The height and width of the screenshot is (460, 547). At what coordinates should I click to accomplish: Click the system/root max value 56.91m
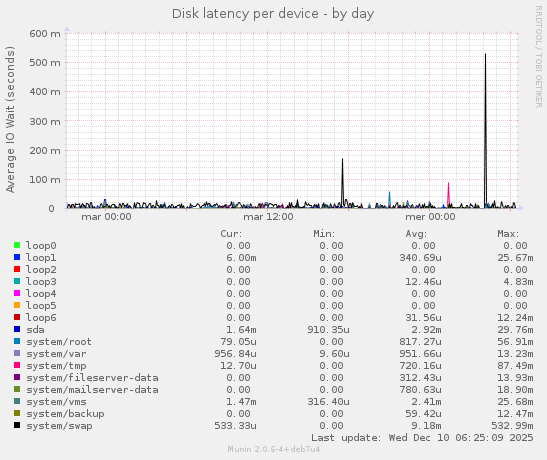(x=515, y=341)
